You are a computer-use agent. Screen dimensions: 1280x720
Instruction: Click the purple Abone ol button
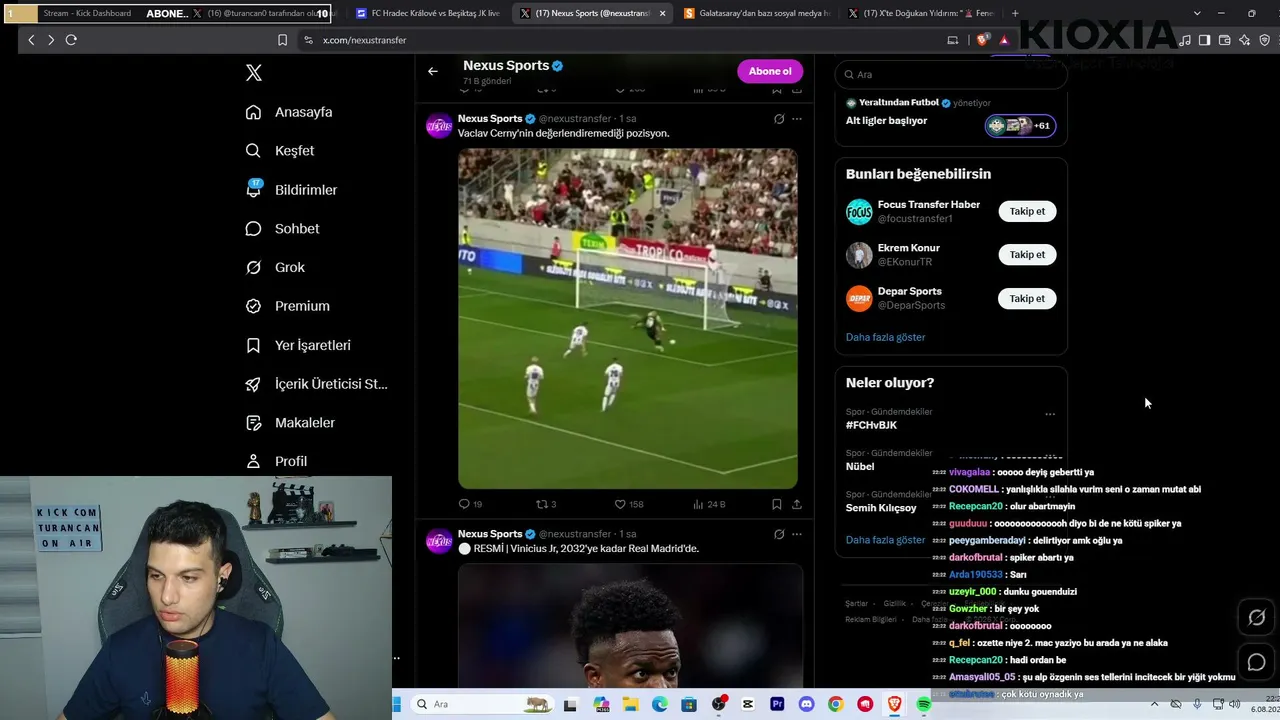click(x=770, y=71)
